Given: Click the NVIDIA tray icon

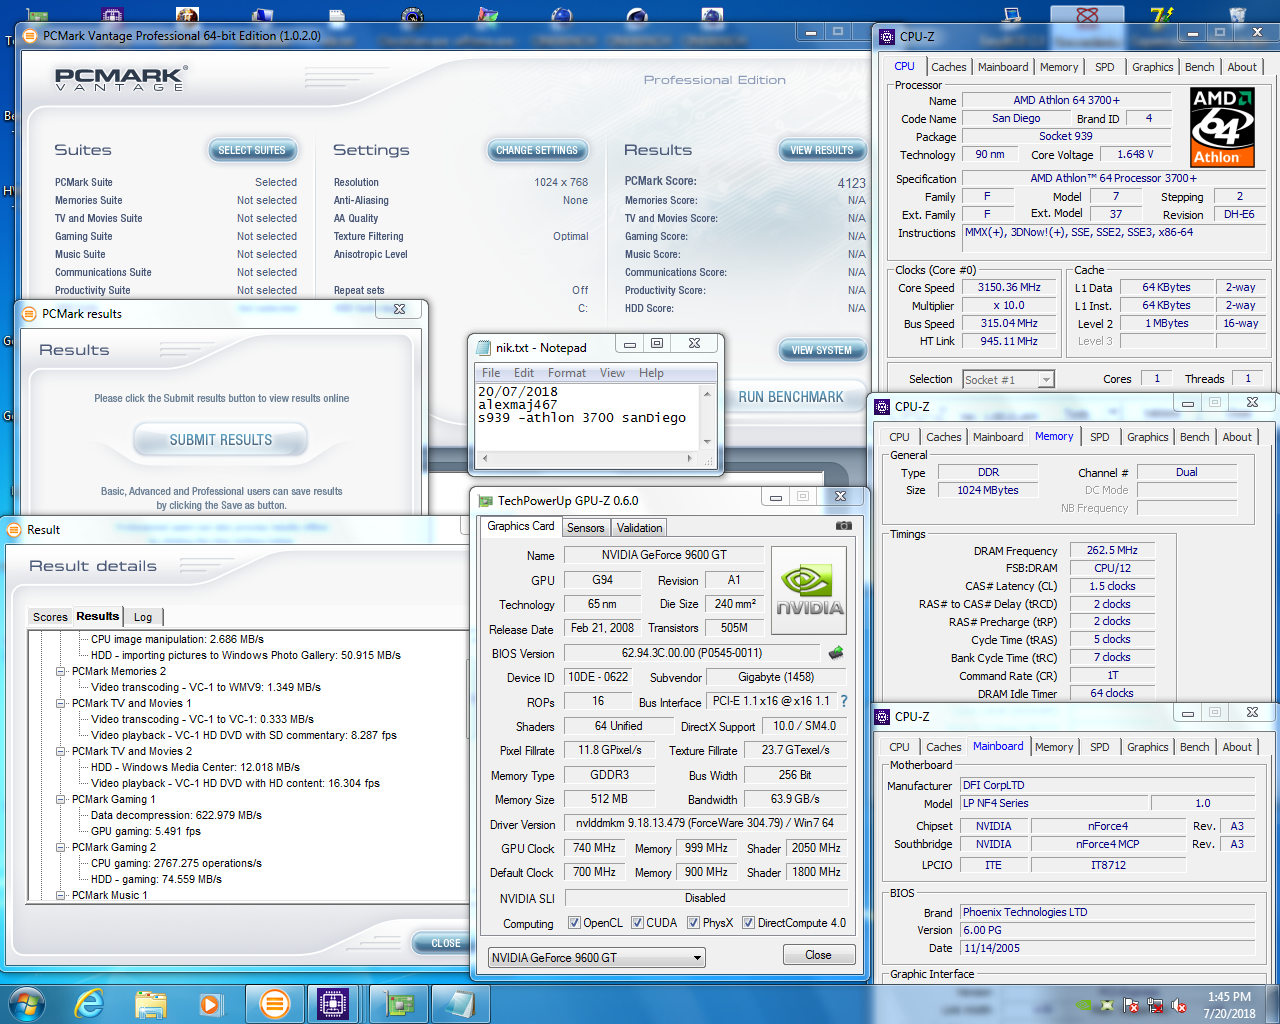Looking at the screenshot, I should click(1084, 1005).
